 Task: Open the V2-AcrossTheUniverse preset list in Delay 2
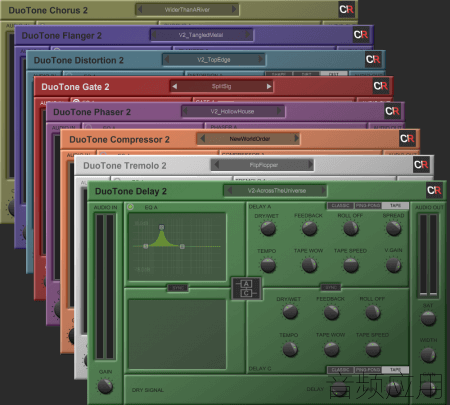[x=276, y=191]
